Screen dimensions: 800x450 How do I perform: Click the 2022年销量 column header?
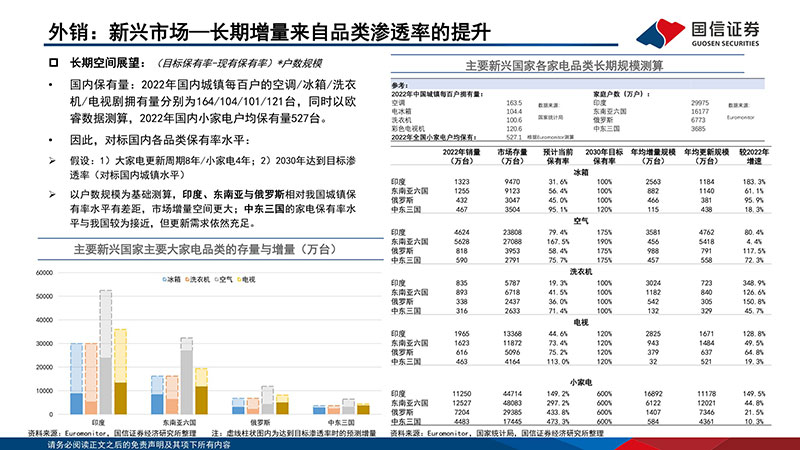click(461, 157)
